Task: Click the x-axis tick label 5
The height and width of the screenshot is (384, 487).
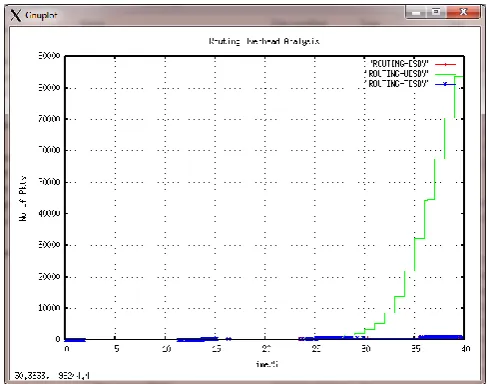Action: (x=117, y=349)
